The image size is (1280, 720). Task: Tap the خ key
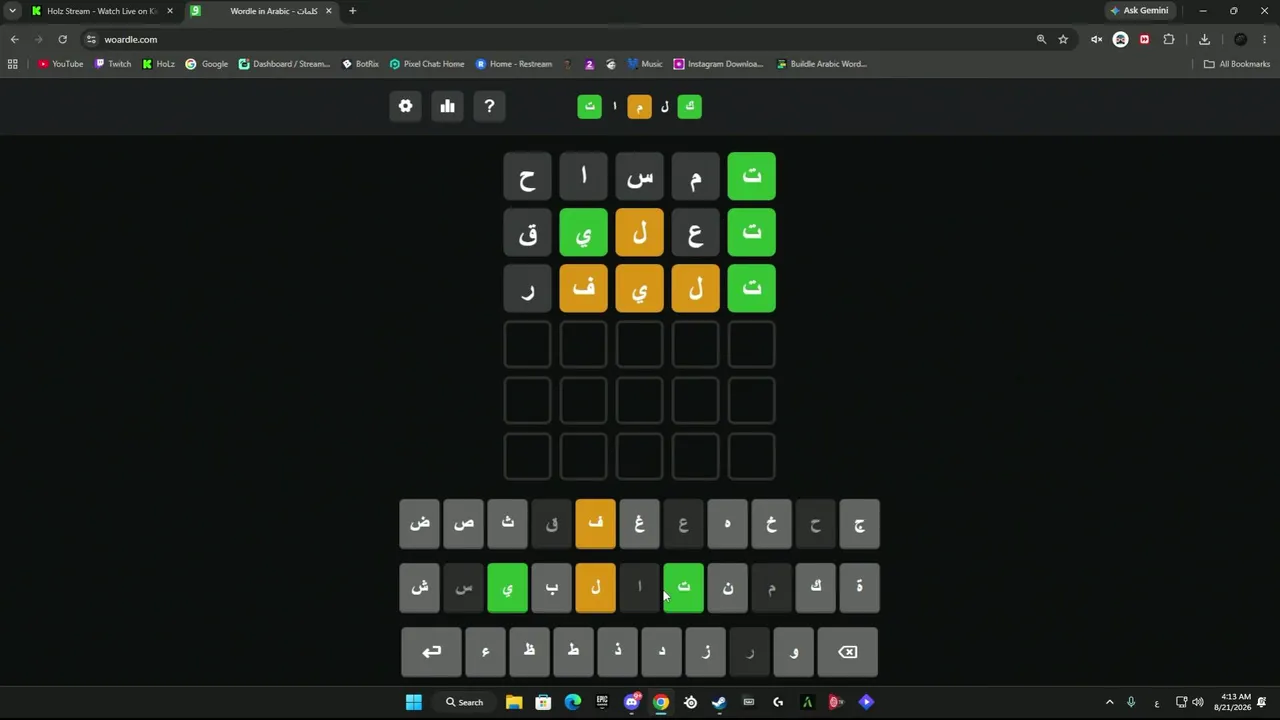[x=771, y=524]
